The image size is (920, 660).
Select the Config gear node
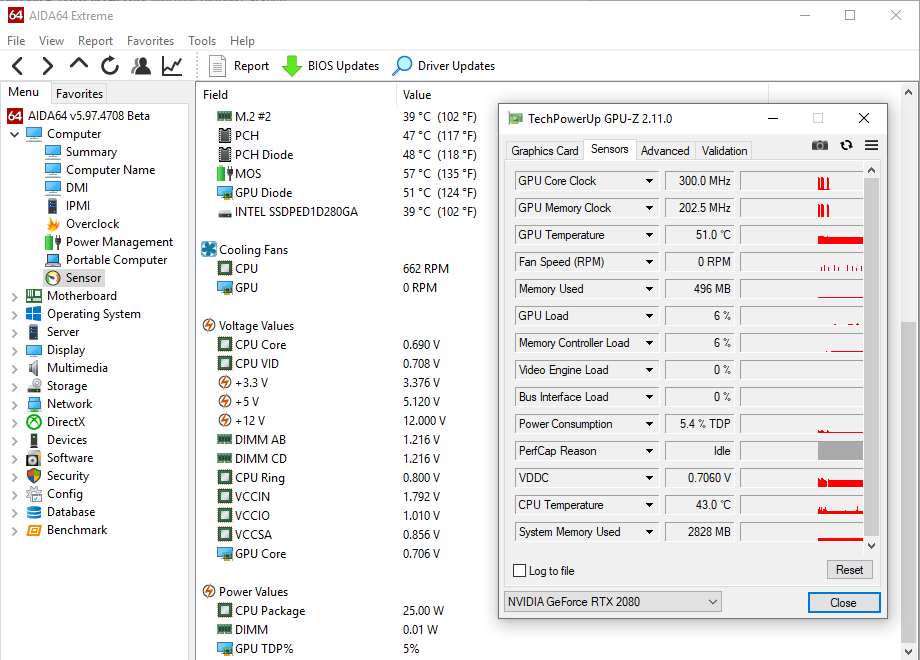pyautogui.click(x=55, y=494)
